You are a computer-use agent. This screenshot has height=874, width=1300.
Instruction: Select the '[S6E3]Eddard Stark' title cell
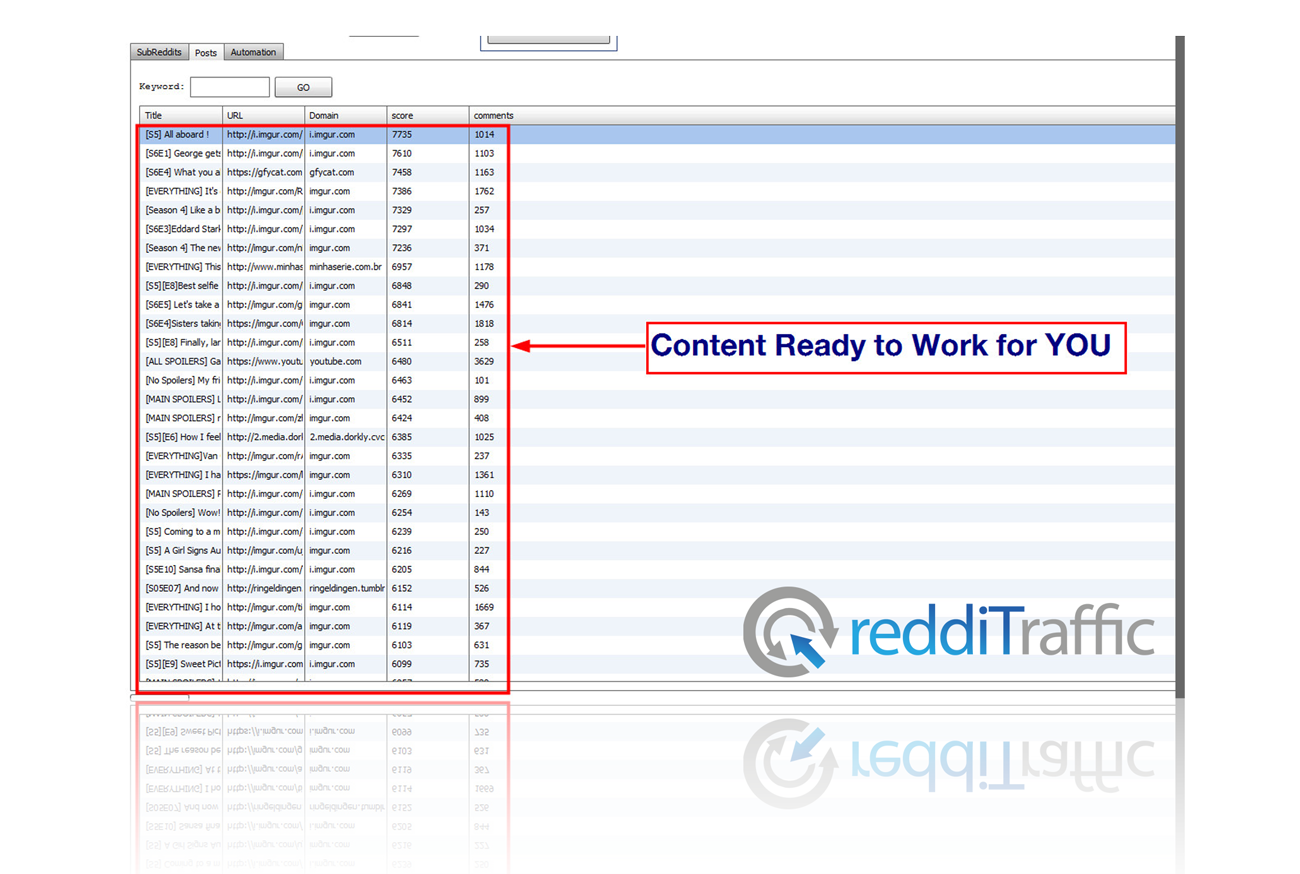pos(181,229)
